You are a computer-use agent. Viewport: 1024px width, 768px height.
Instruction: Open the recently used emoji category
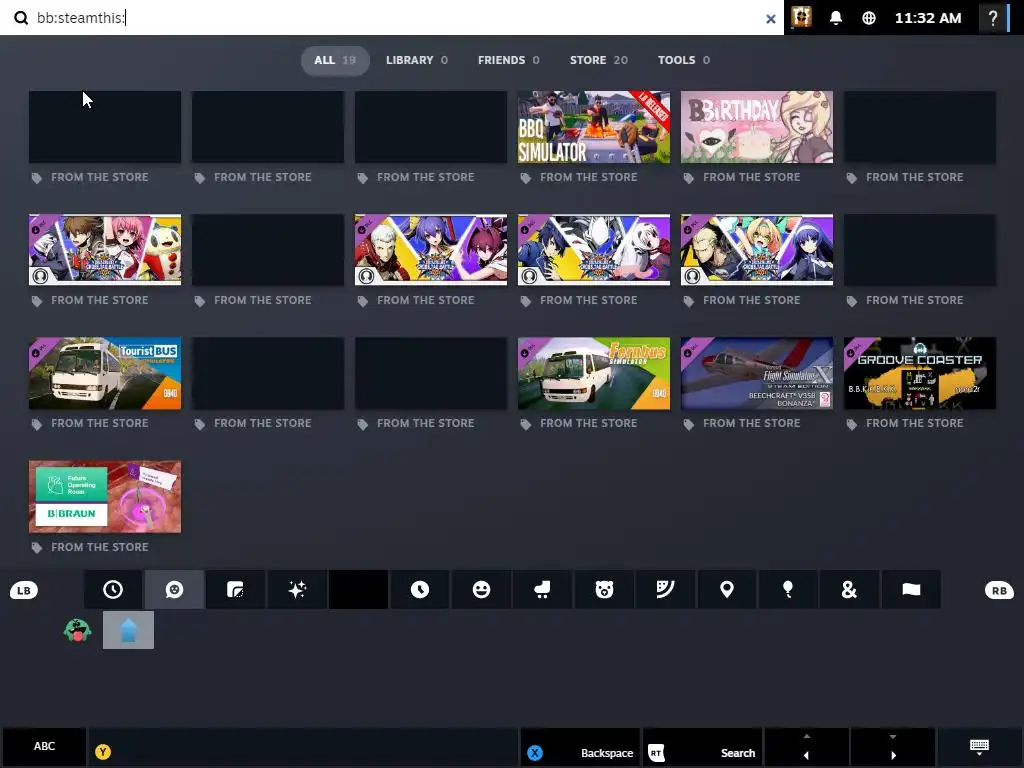(113, 590)
